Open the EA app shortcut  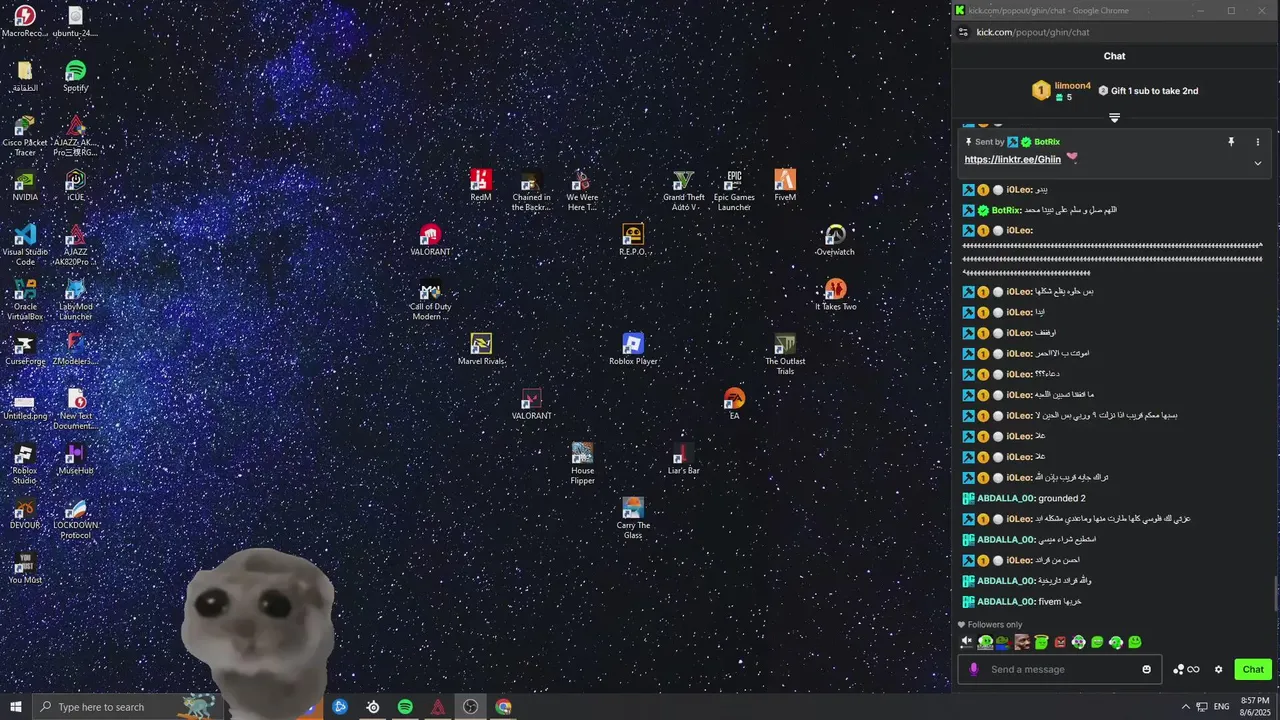(x=734, y=404)
